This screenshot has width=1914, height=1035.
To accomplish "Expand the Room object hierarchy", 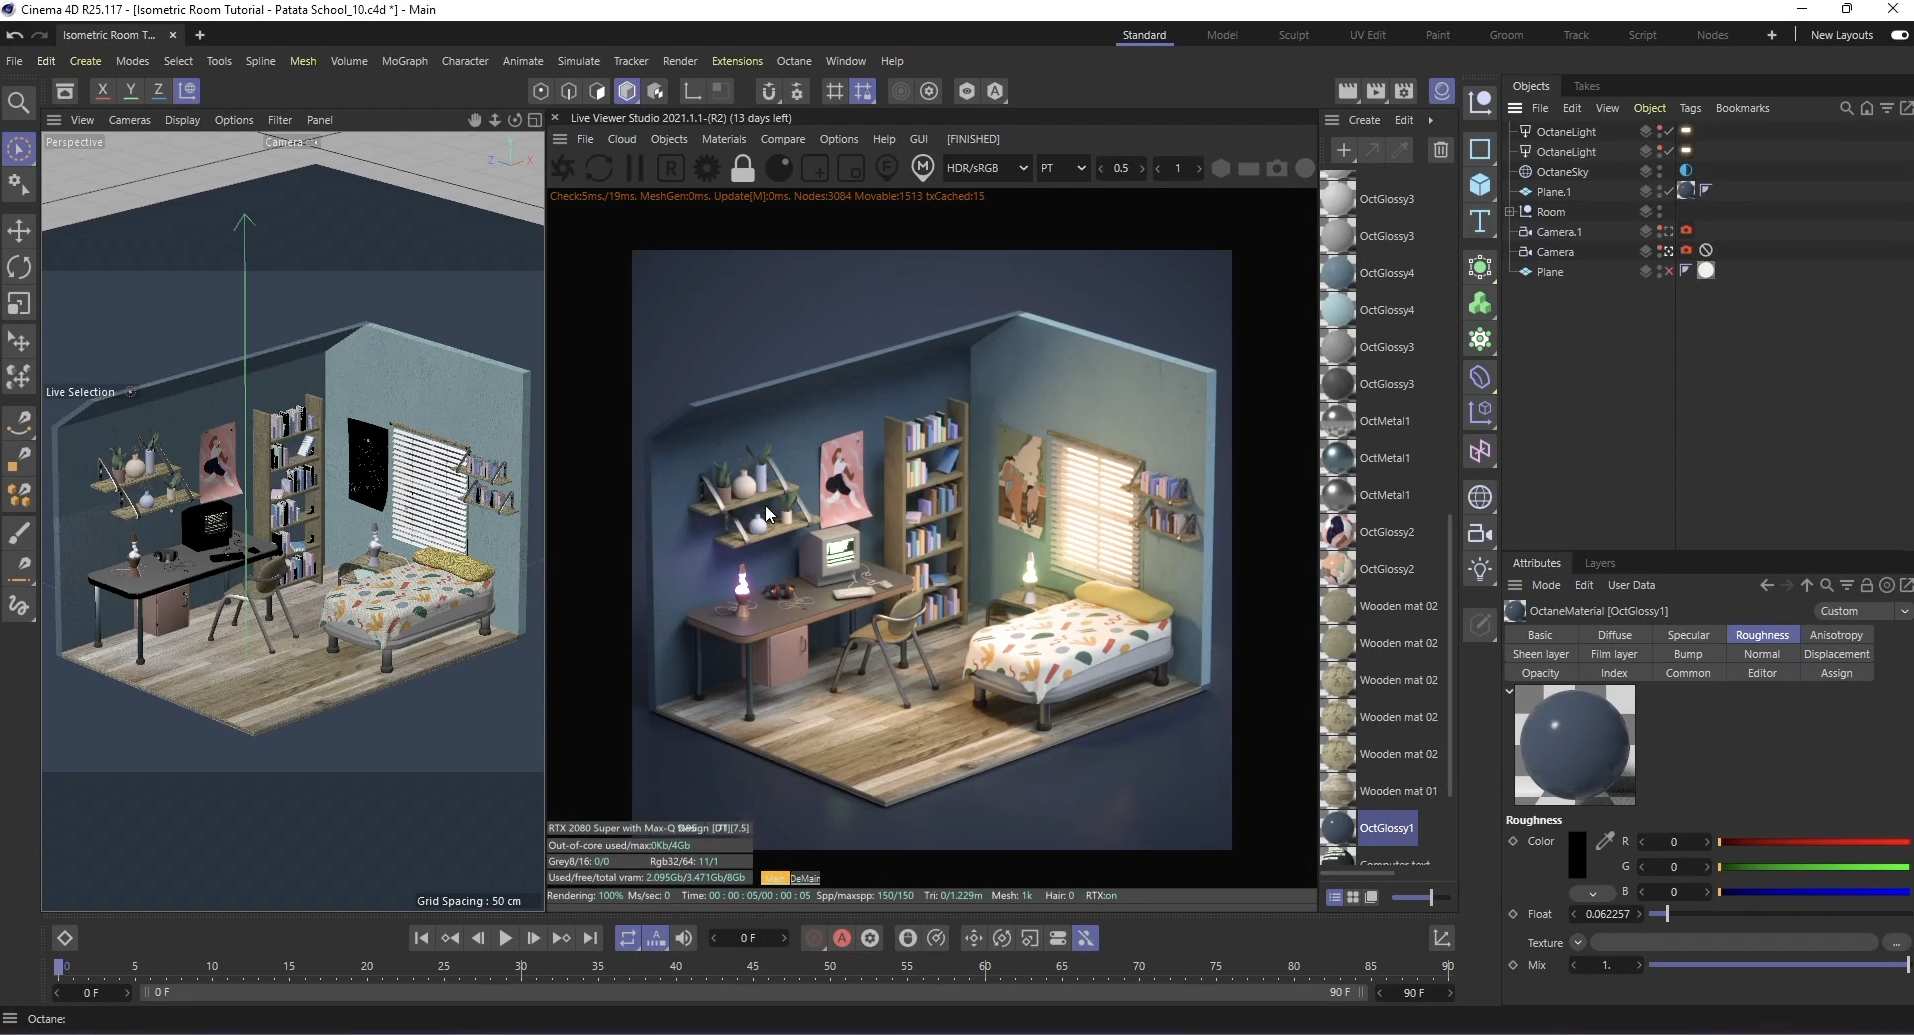I will coord(1510,211).
